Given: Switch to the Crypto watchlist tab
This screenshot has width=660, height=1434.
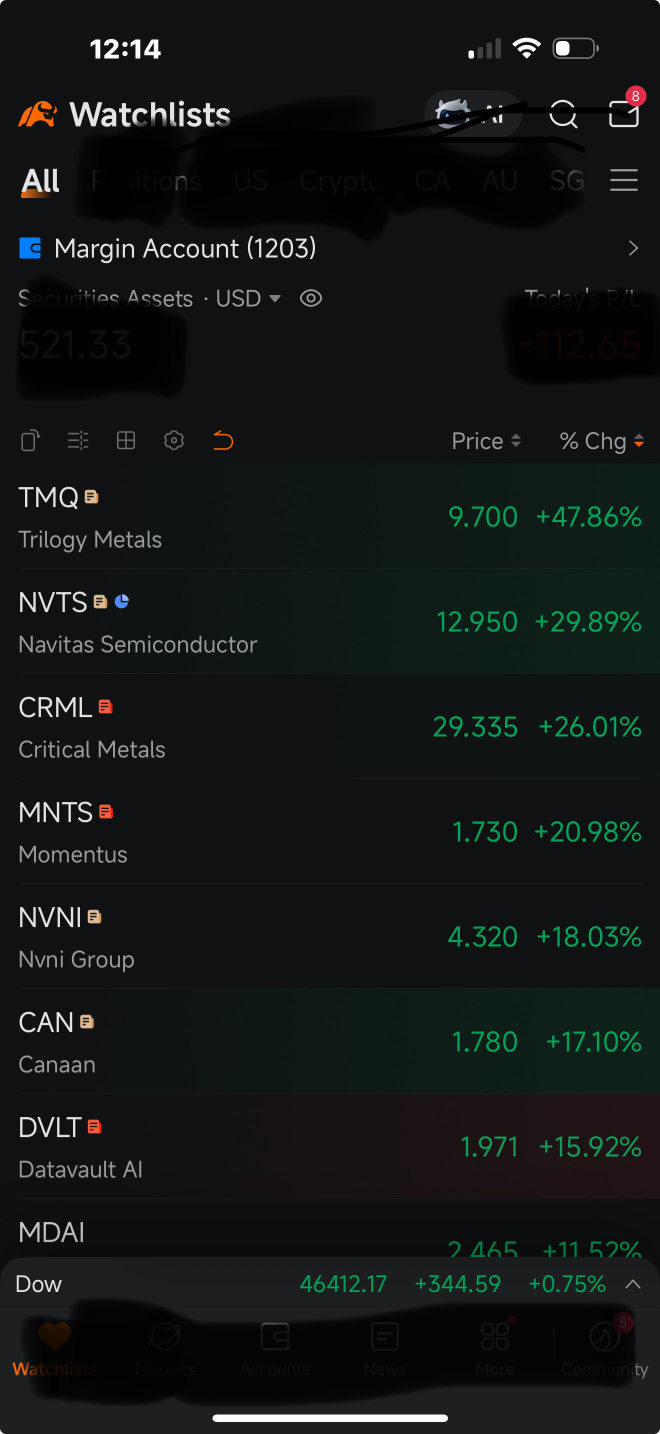Looking at the screenshot, I should (x=340, y=181).
